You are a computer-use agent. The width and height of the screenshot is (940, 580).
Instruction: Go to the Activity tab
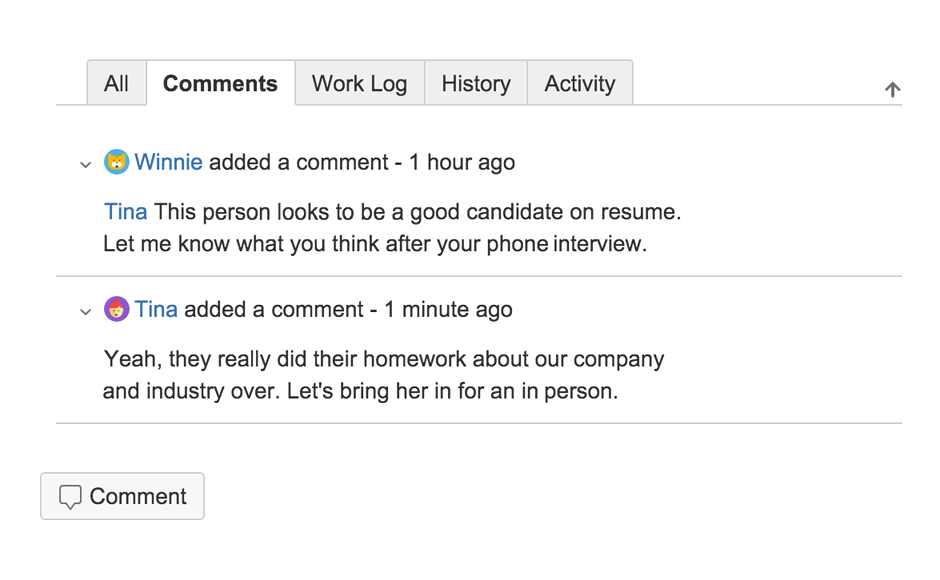580,83
